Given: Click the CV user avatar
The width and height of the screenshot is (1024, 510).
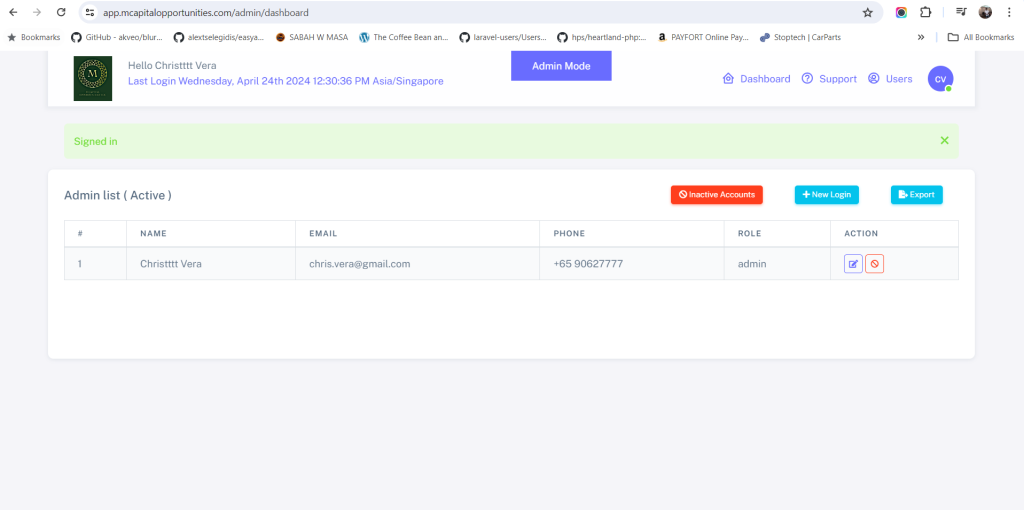Looking at the screenshot, I should pyautogui.click(x=940, y=79).
